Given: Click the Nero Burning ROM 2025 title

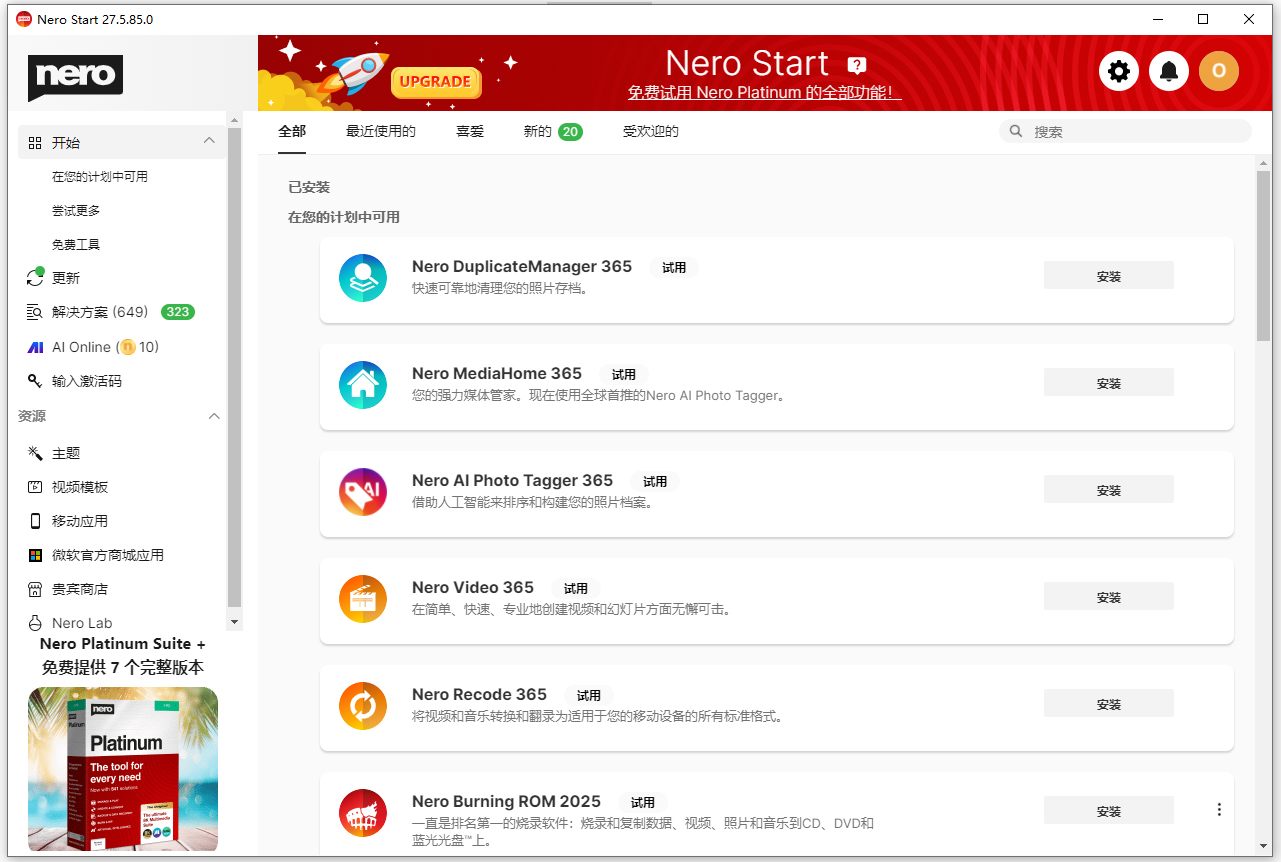Looking at the screenshot, I should [506, 801].
